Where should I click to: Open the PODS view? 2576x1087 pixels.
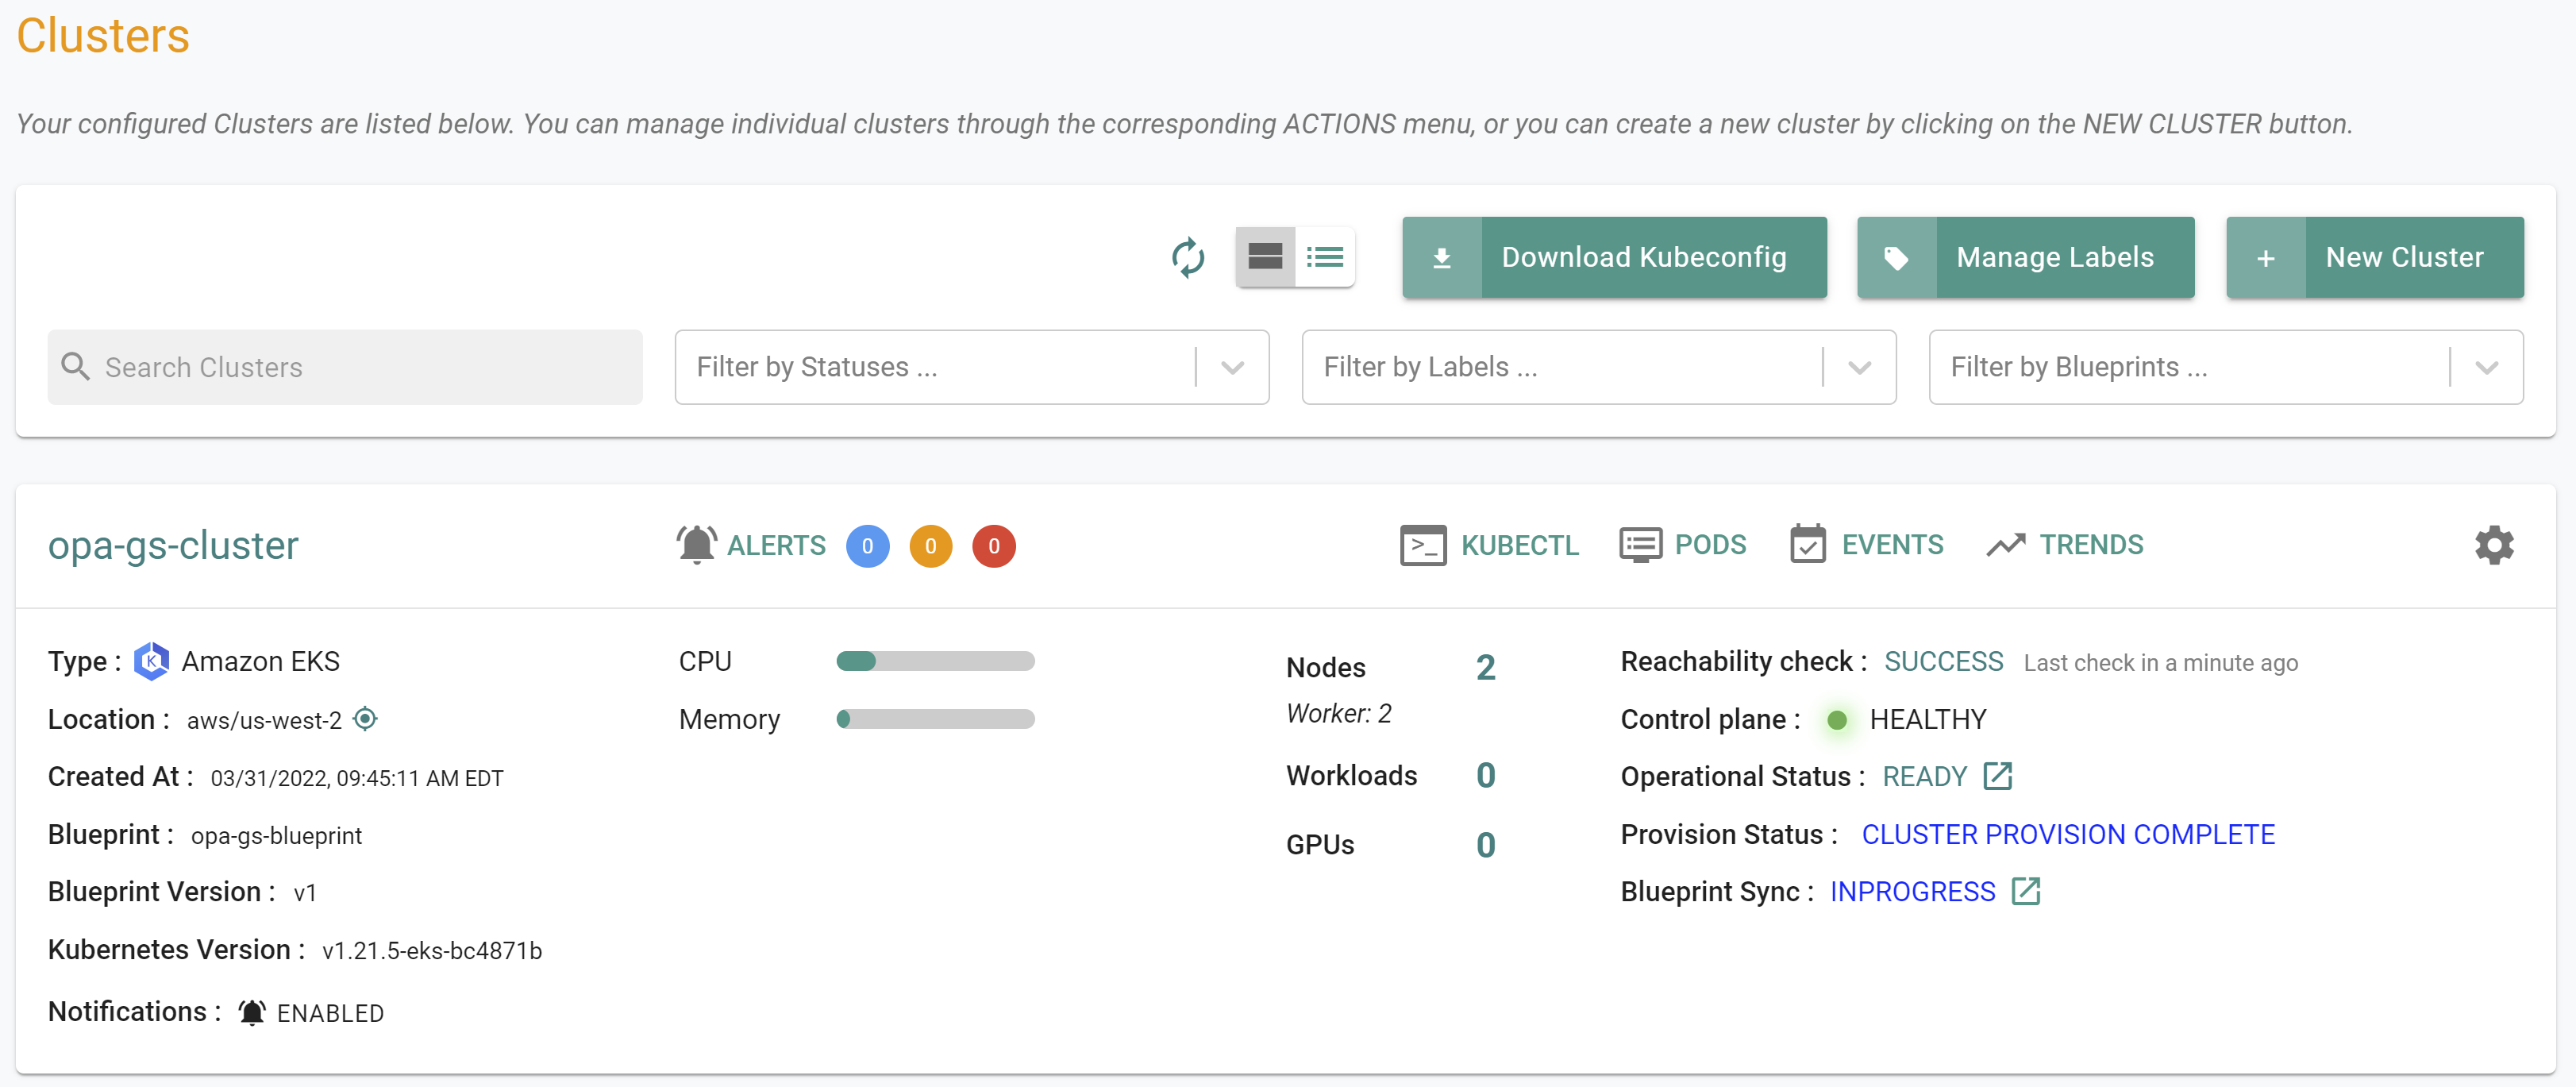coord(1683,545)
